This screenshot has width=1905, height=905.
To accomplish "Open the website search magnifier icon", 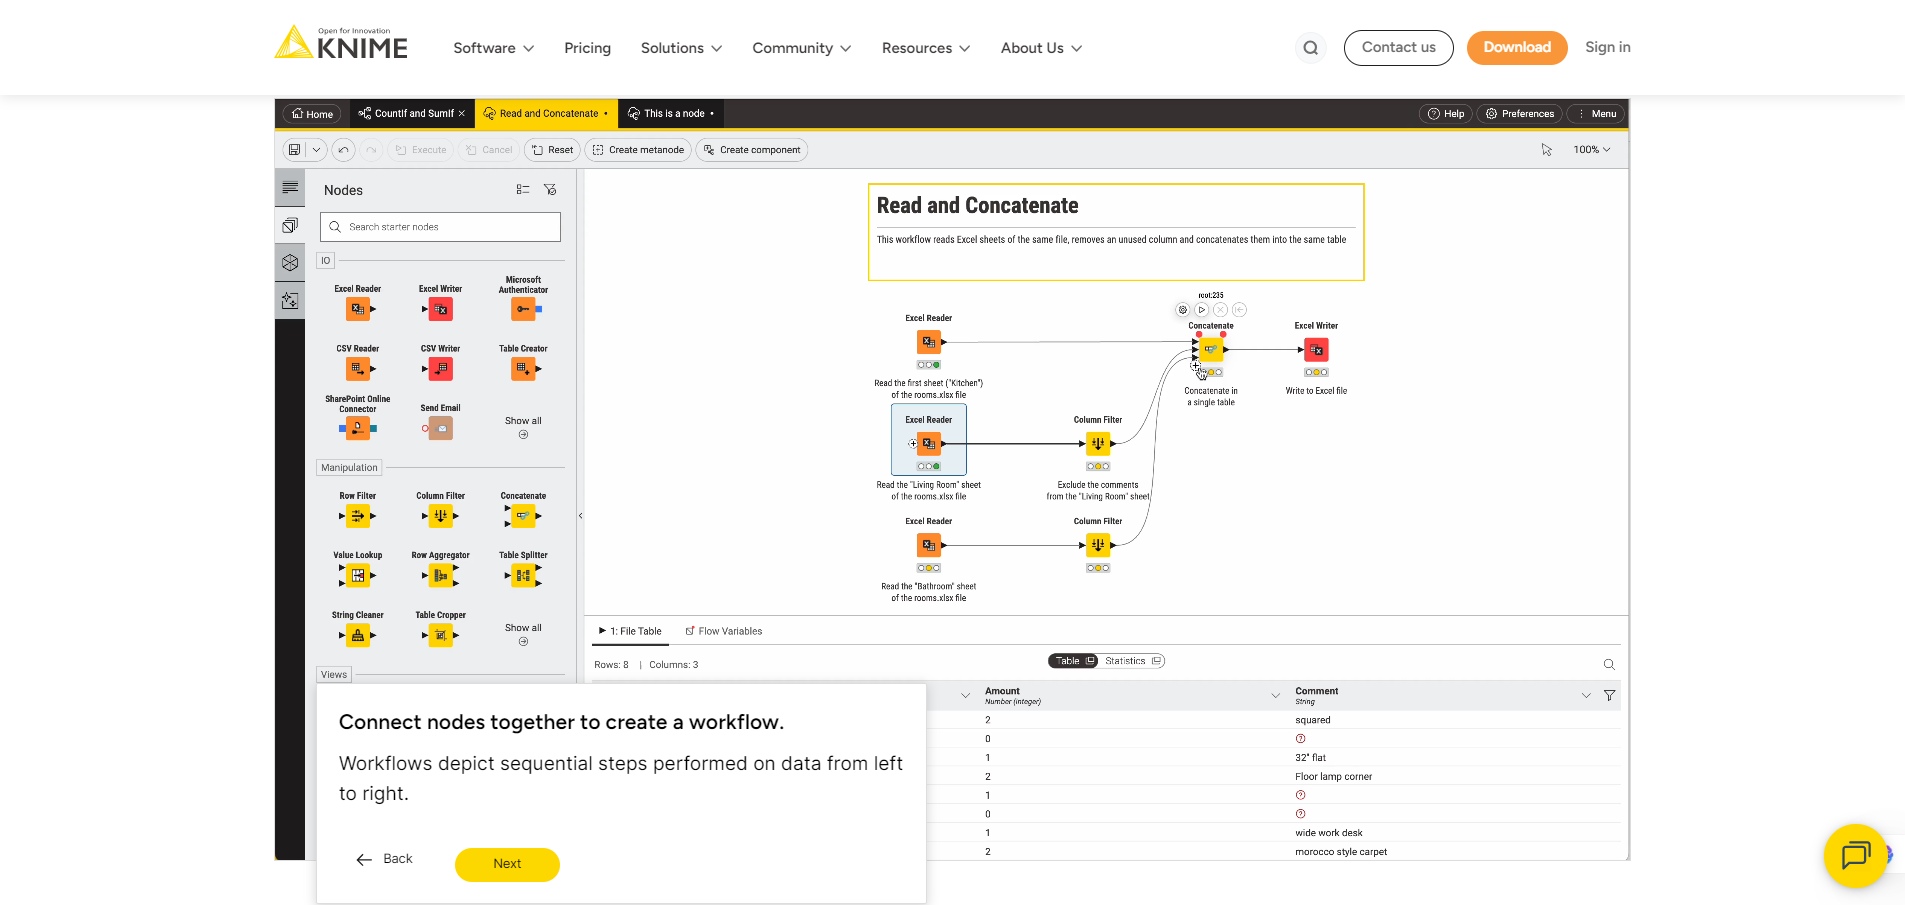I will [x=1310, y=48].
